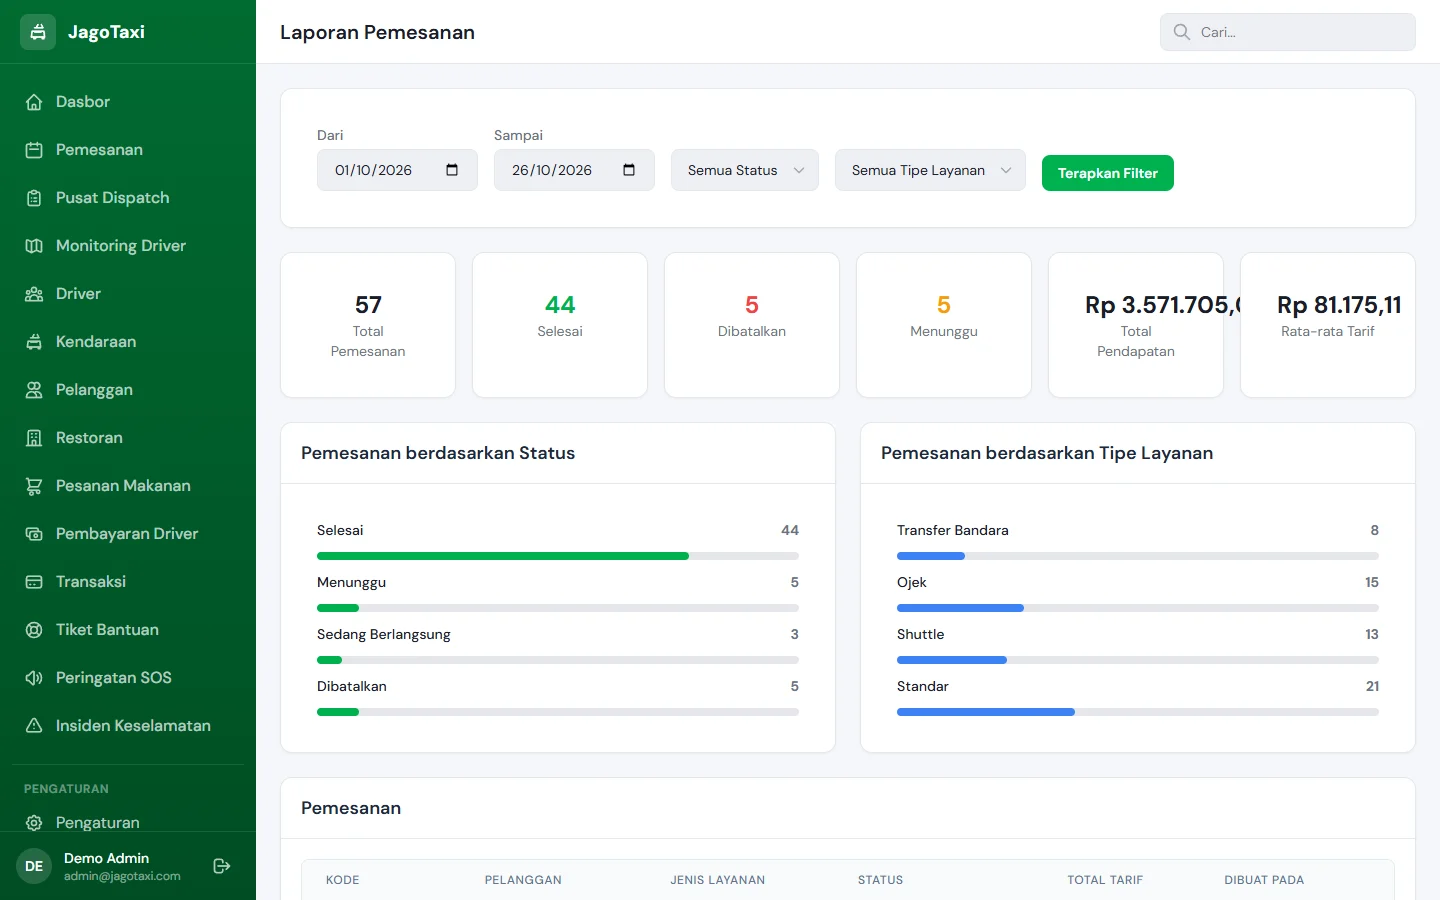
Task: Open Monitoring Driver menu item
Action: click(128, 246)
